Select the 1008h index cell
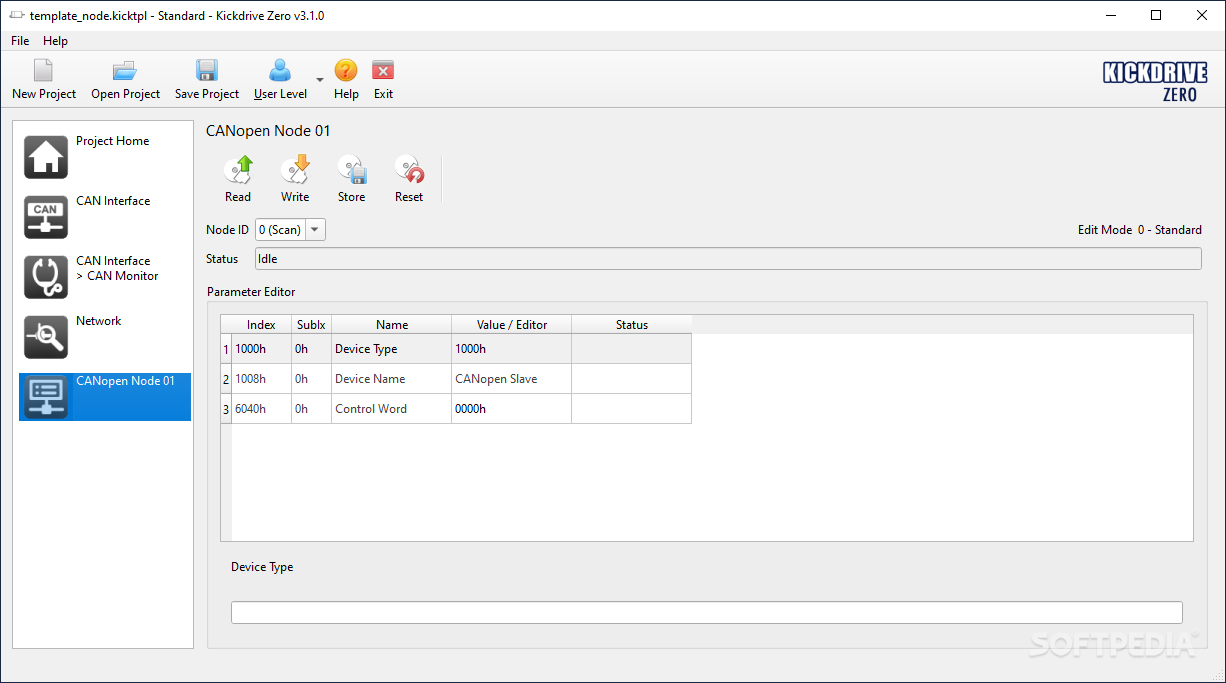This screenshot has height=683, width=1226. click(x=261, y=379)
